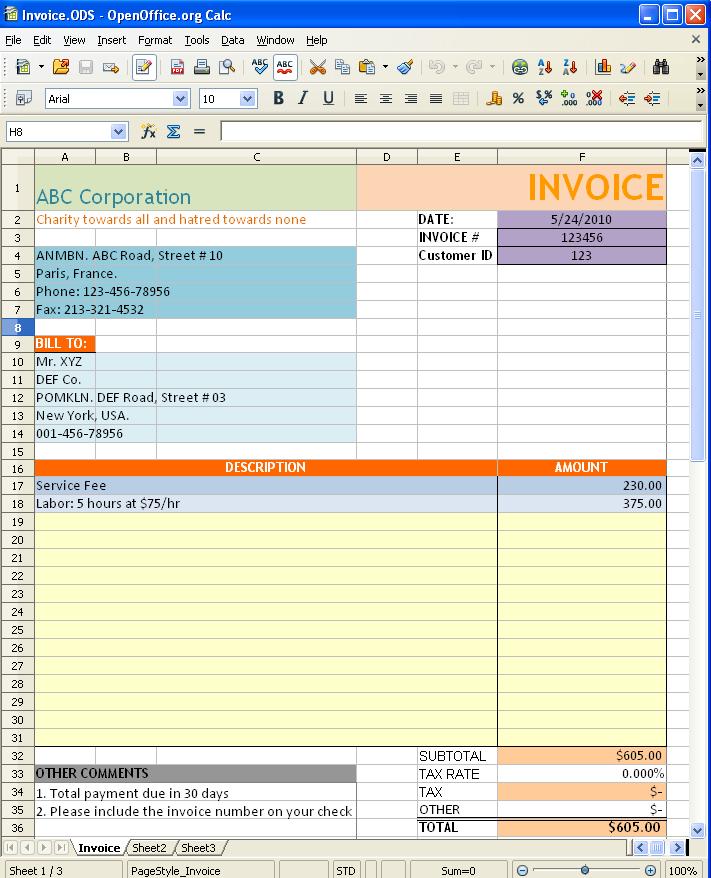
Task: Click the Paste clipboard icon
Action: coord(367,67)
